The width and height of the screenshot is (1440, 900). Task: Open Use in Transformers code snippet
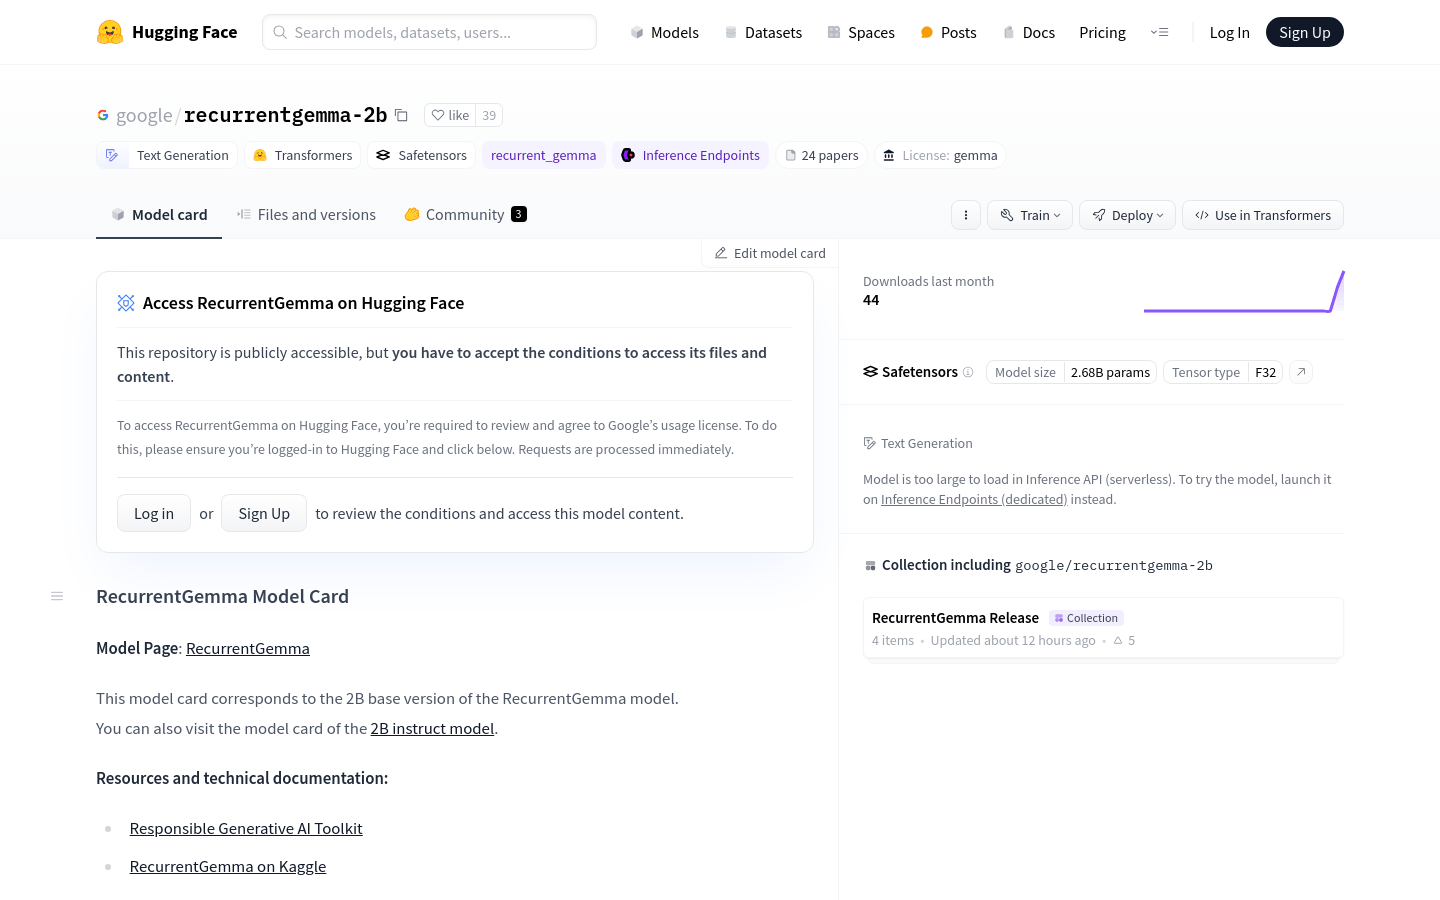coord(1263,215)
